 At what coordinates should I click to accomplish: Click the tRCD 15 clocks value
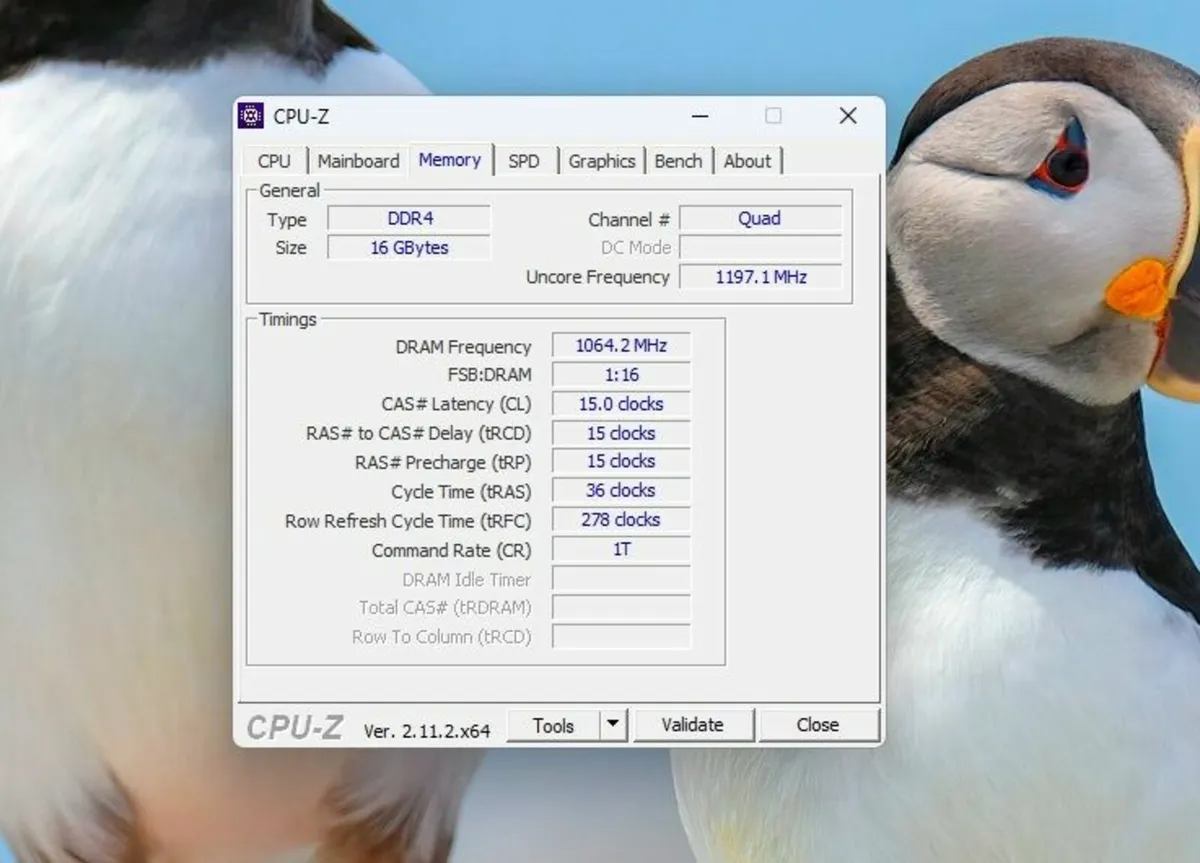coord(621,433)
